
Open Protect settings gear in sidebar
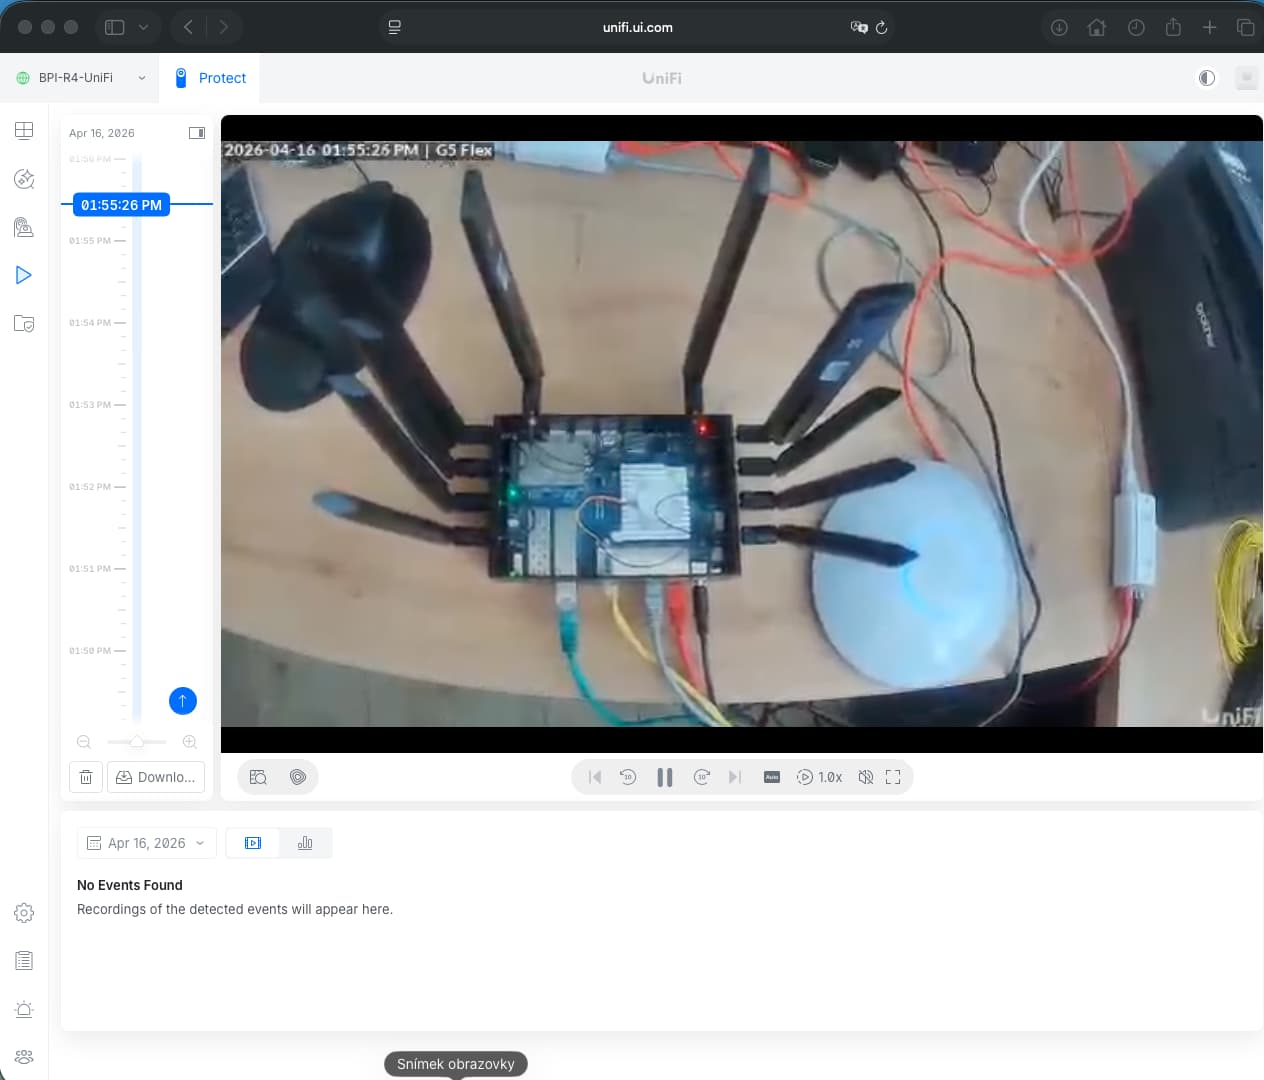[24, 913]
